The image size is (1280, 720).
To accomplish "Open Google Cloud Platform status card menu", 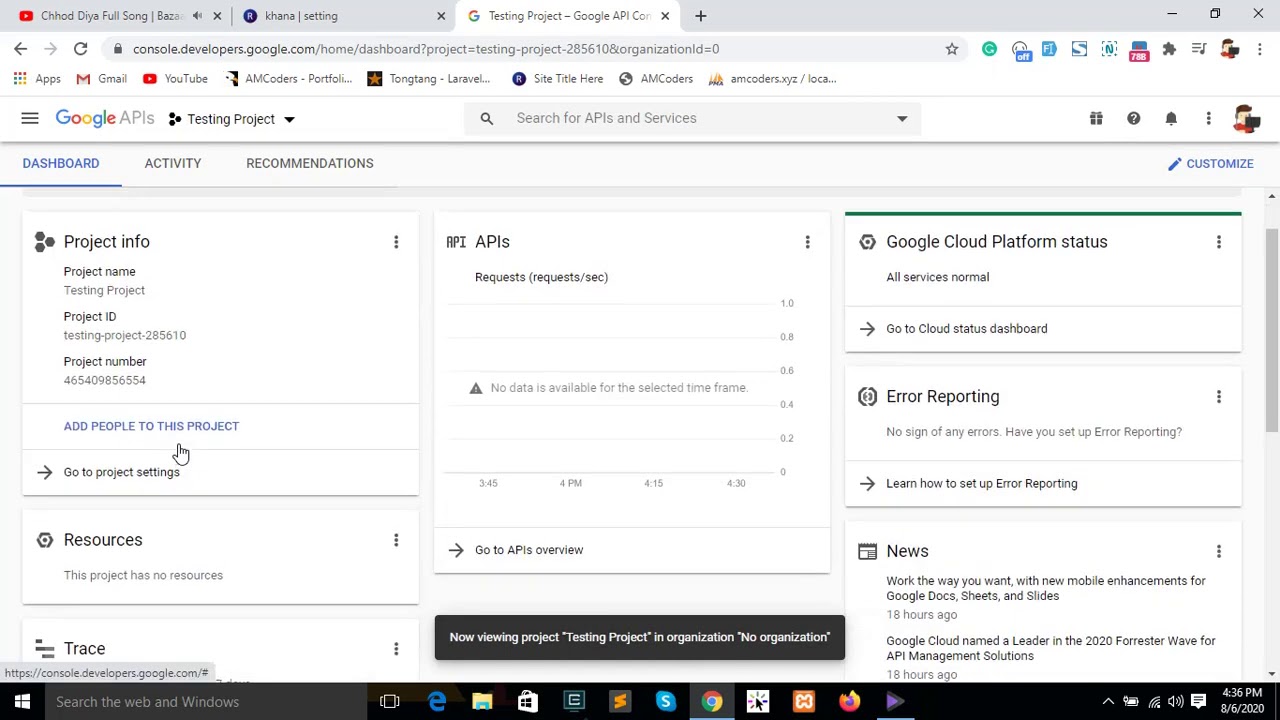I will click(1218, 242).
